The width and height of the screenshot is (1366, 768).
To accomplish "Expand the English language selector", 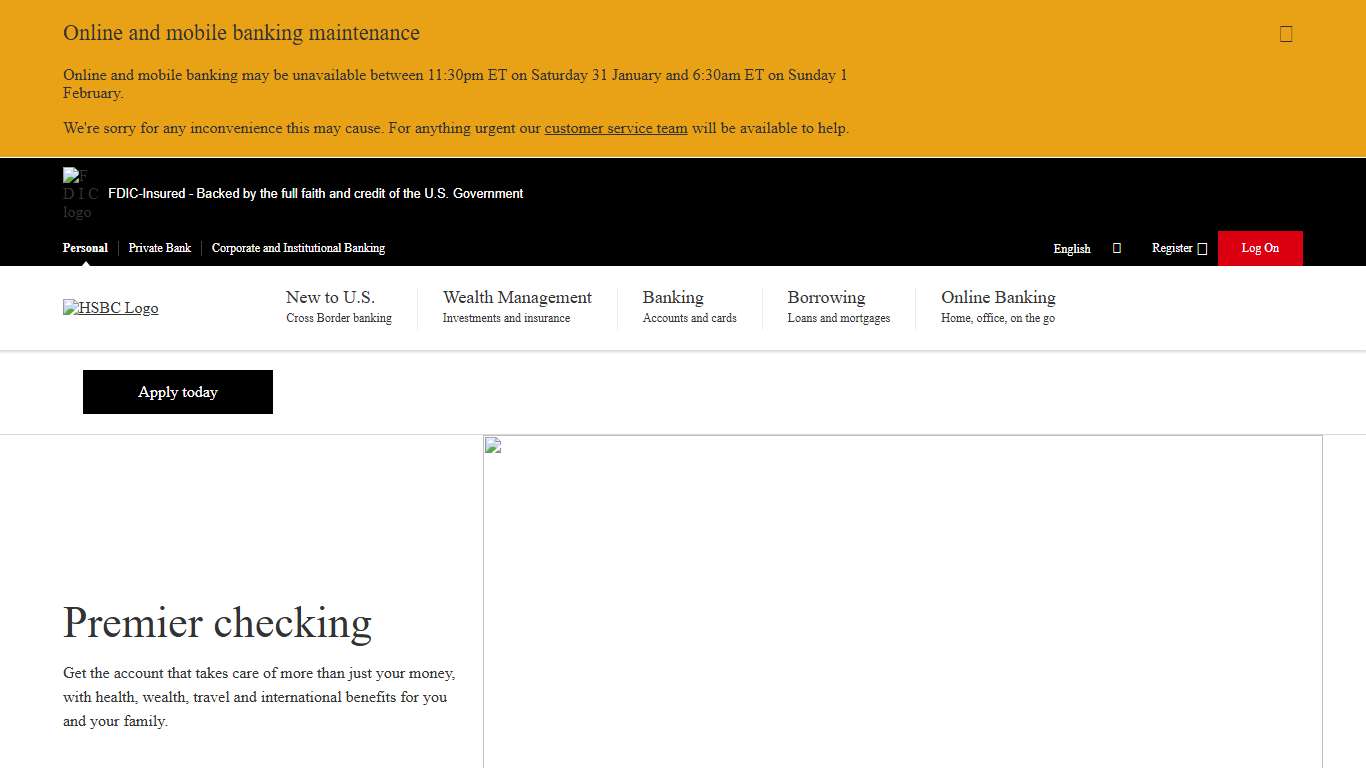I will tap(1071, 248).
